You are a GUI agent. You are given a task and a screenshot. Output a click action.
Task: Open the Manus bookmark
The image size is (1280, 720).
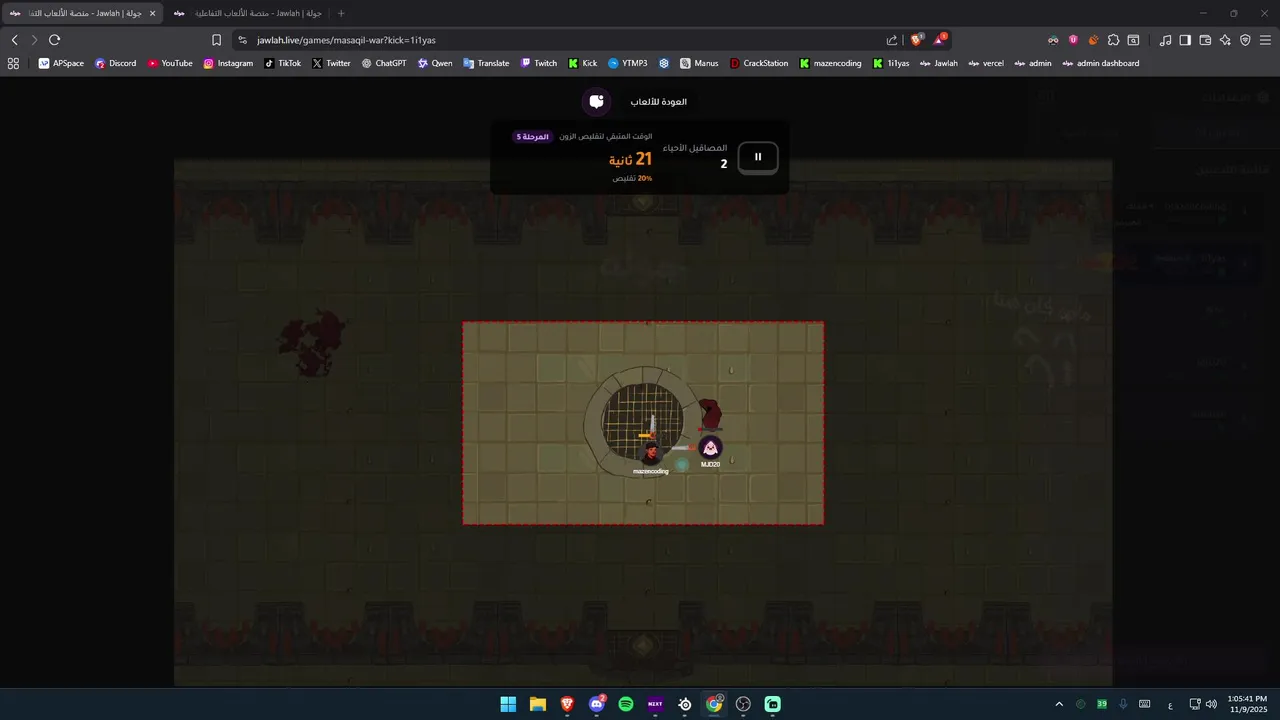[699, 63]
